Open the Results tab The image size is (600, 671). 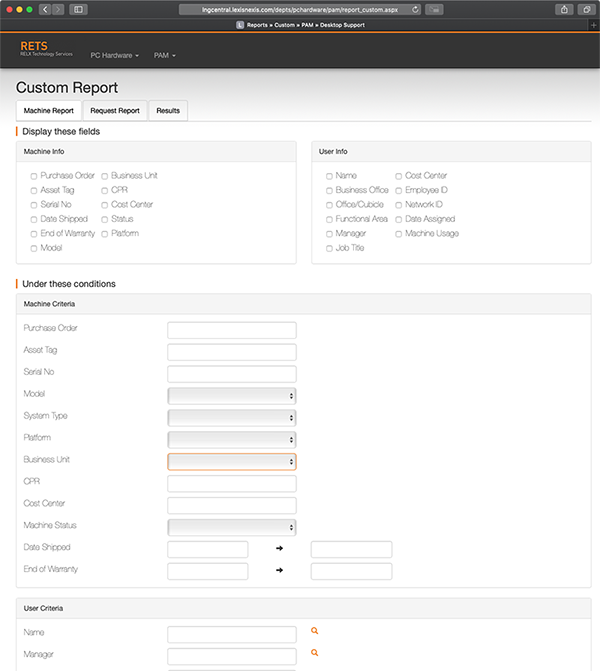pos(168,111)
